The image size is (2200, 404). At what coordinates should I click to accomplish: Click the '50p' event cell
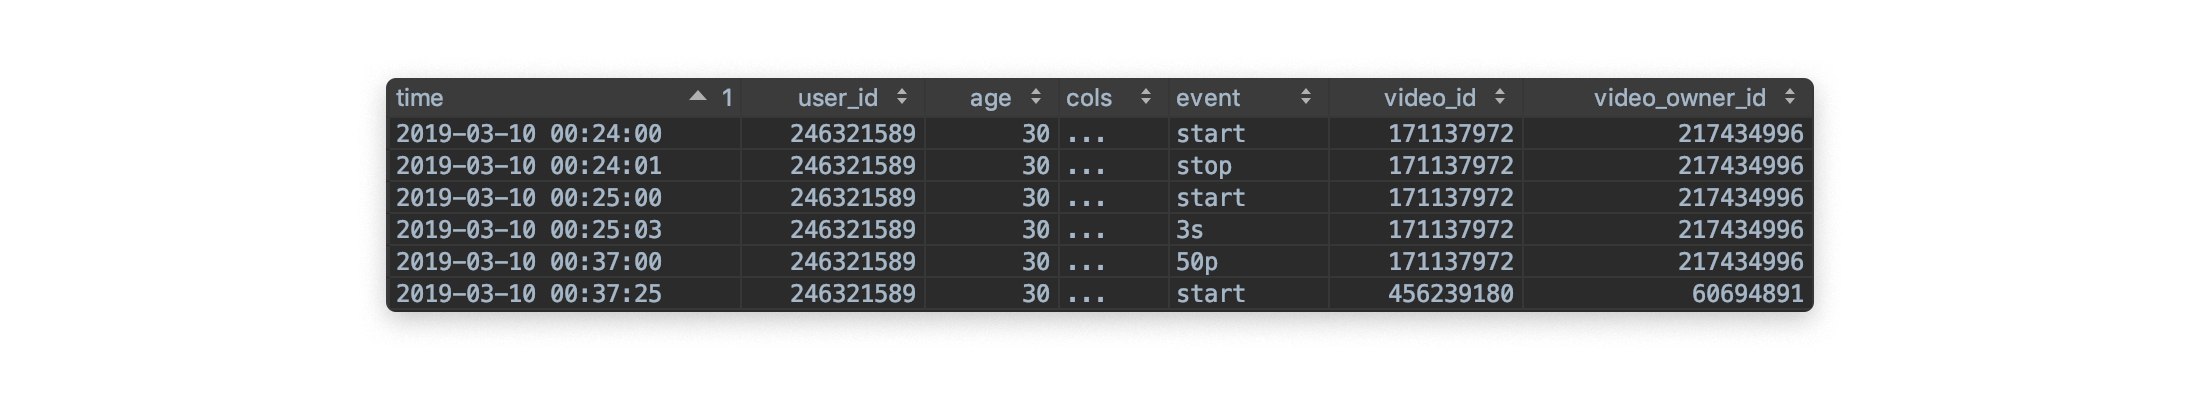tap(1196, 262)
